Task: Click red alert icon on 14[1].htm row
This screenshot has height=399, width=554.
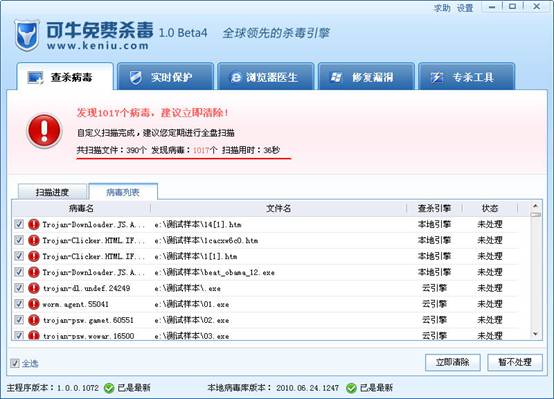Action: tap(34, 224)
